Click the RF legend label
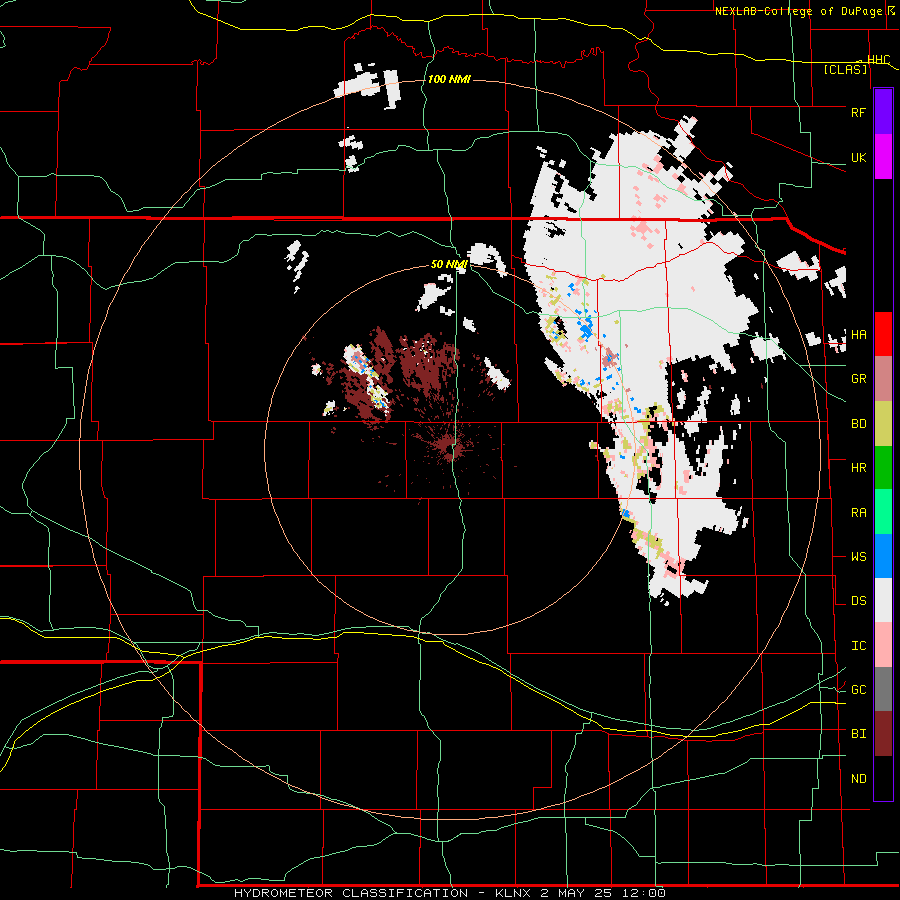 (858, 112)
